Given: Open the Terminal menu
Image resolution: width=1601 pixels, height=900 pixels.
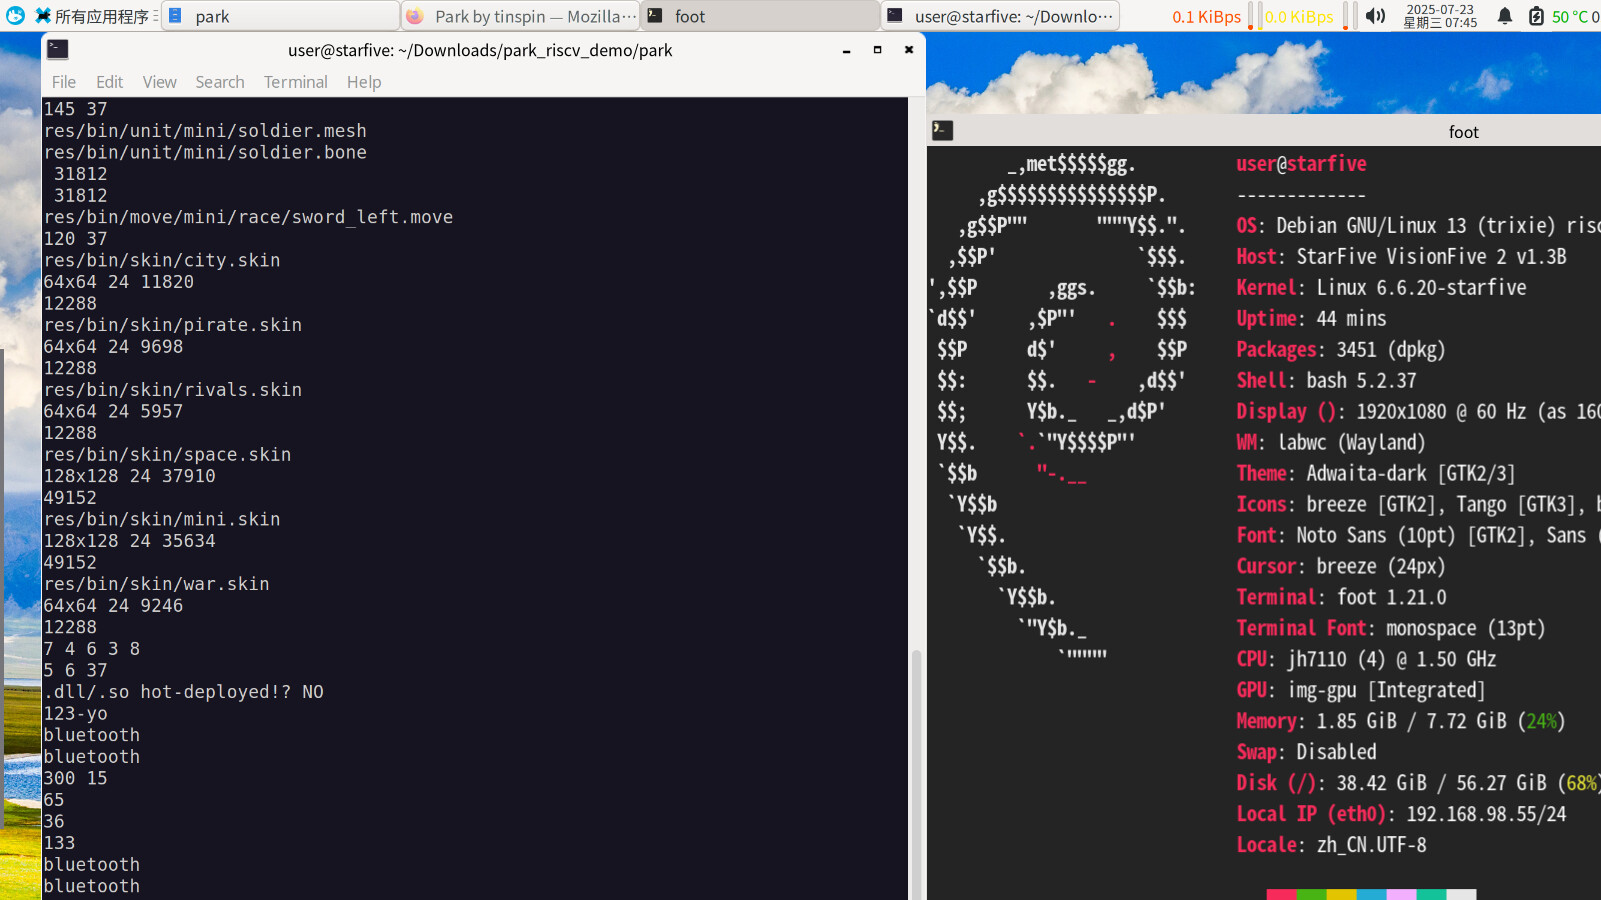Looking at the screenshot, I should pyautogui.click(x=295, y=82).
